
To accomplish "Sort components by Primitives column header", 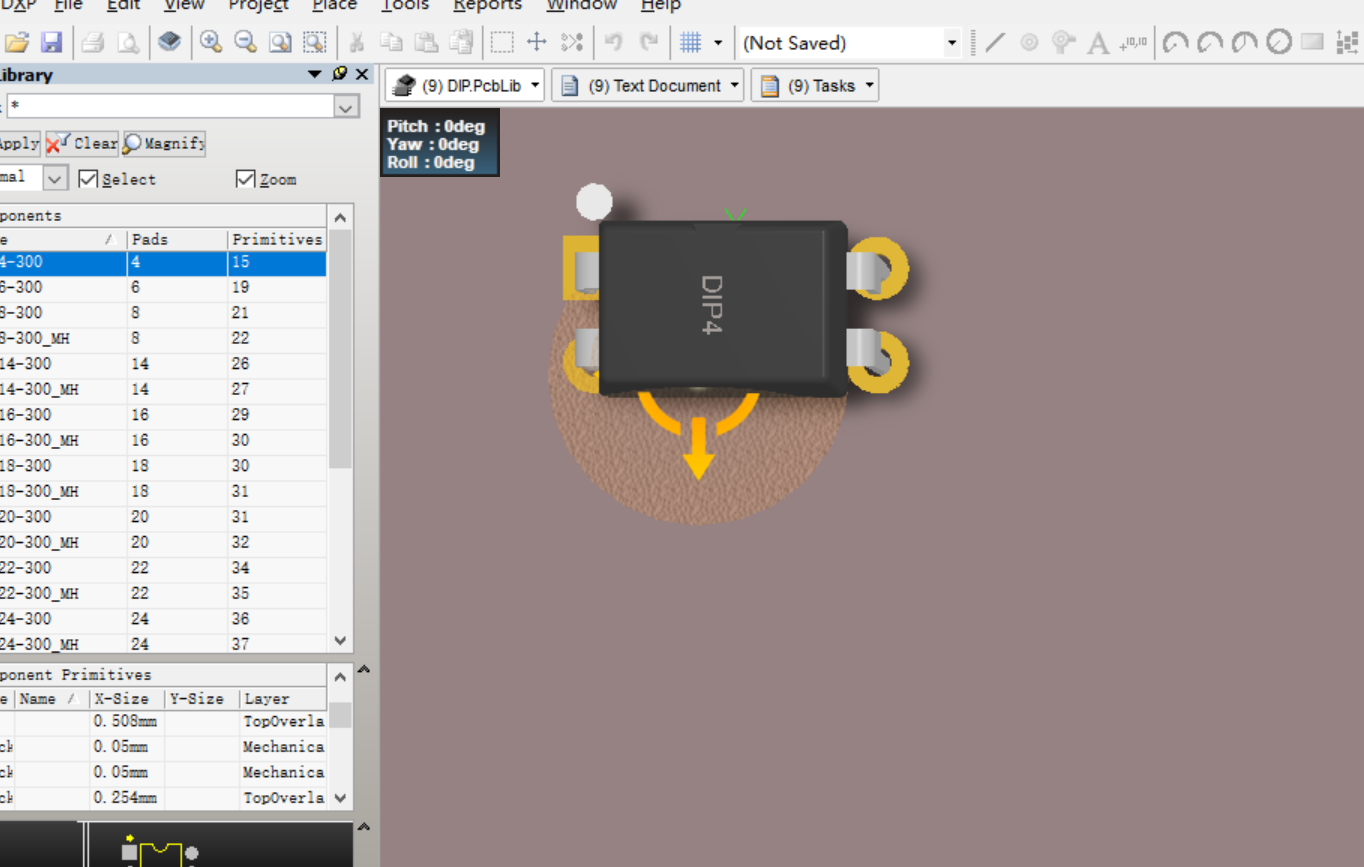I will 277,240.
